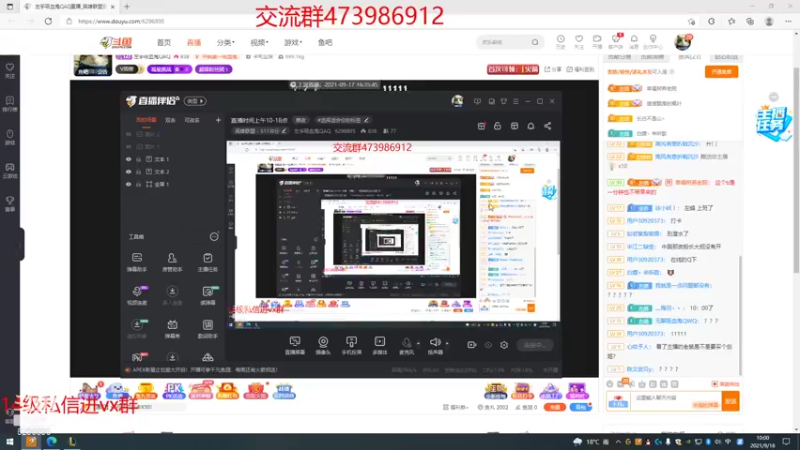Open Windows Start menu
This screenshot has height=450, width=800.
point(10,442)
